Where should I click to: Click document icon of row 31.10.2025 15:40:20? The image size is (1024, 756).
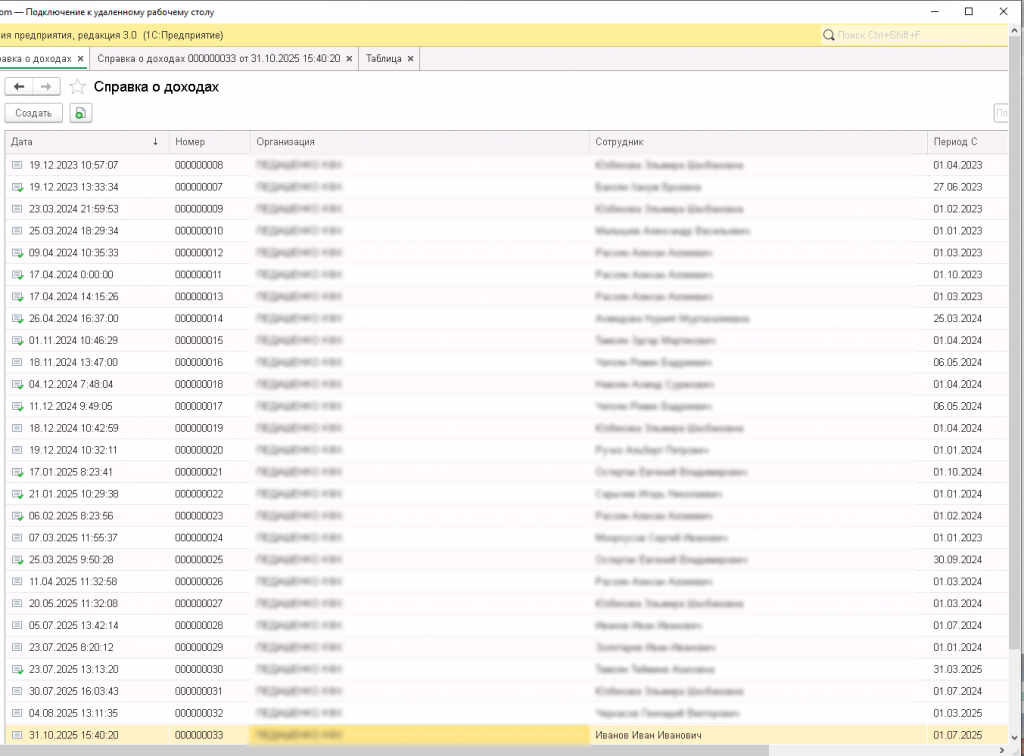[18, 735]
